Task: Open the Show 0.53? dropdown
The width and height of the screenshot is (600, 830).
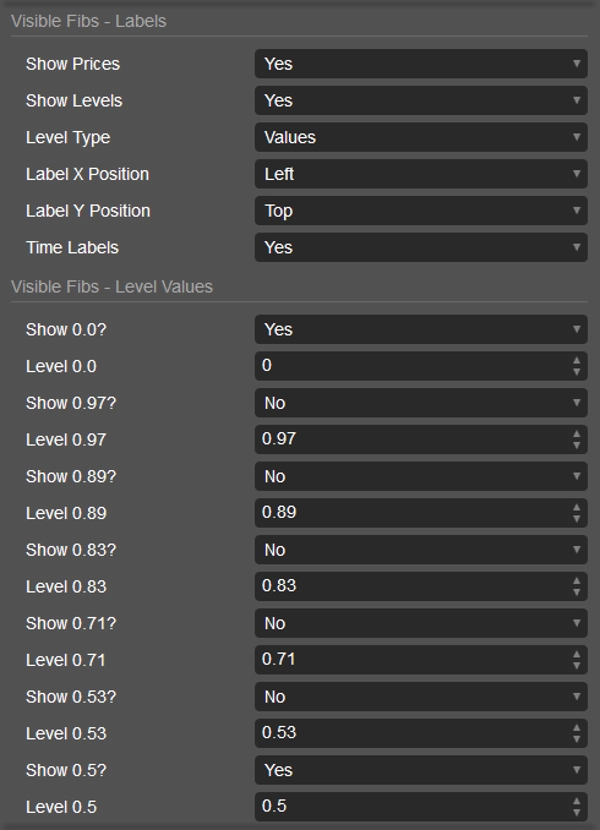Action: pyautogui.click(x=420, y=697)
